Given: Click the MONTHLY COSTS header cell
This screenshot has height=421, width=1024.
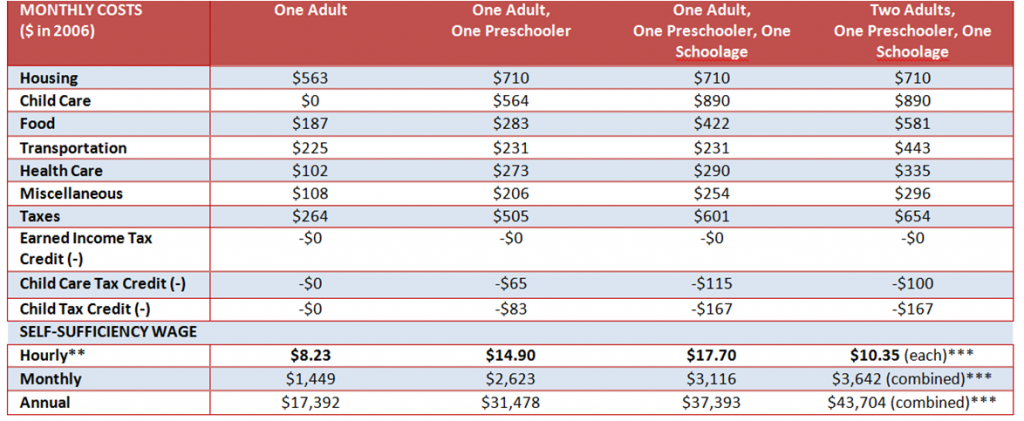Looking at the screenshot, I should pyautogui.click(x=109, y=33).
